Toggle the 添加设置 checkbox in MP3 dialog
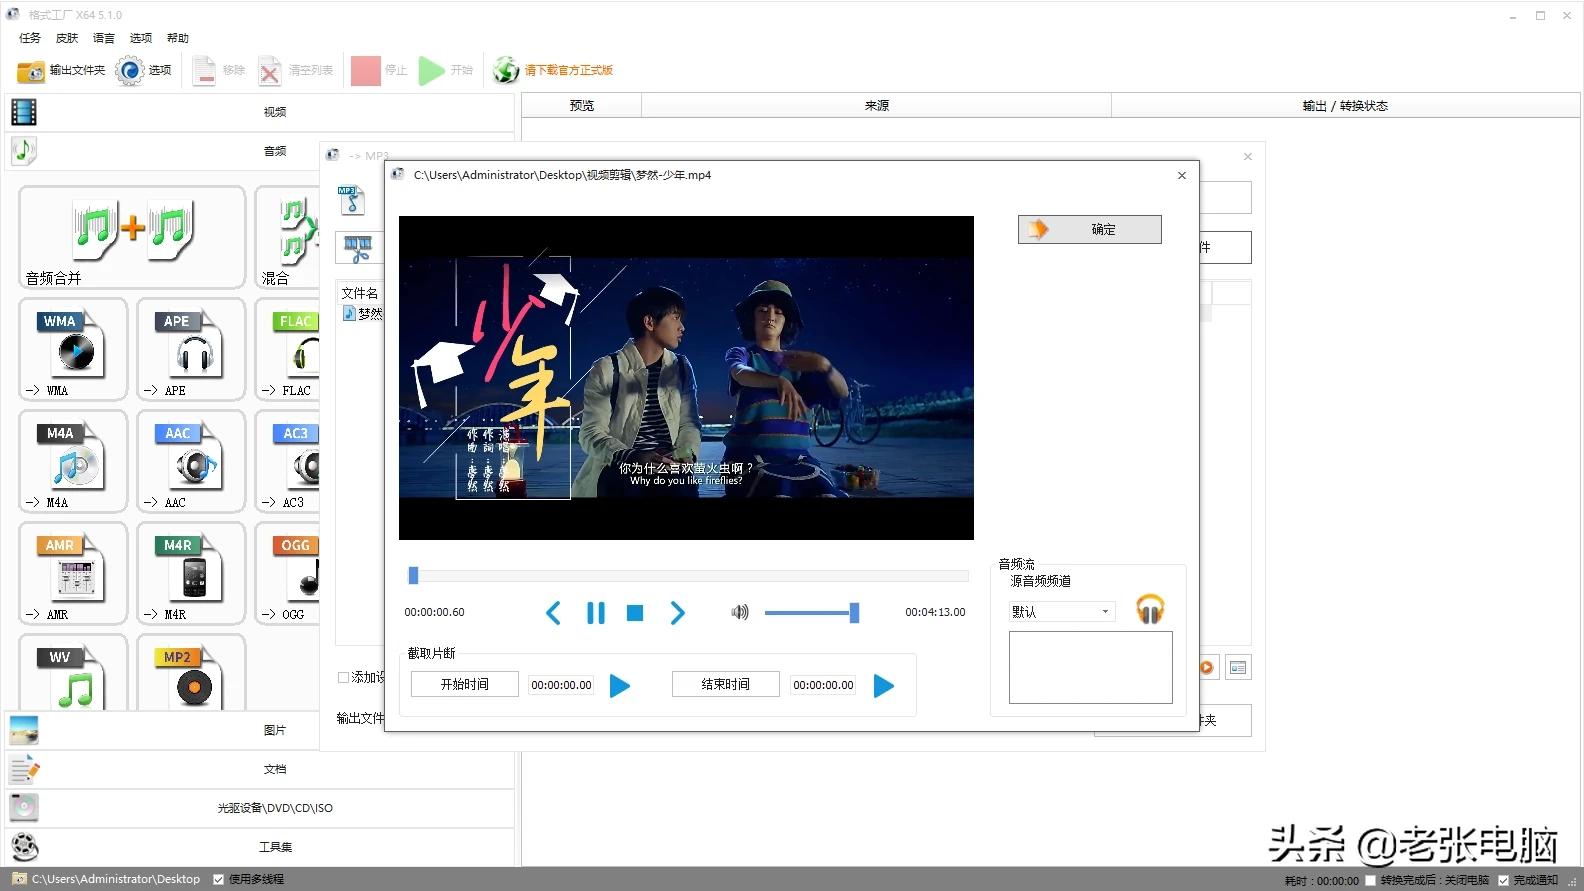Screen dimensions: 1584x891 tap(343, 677)
